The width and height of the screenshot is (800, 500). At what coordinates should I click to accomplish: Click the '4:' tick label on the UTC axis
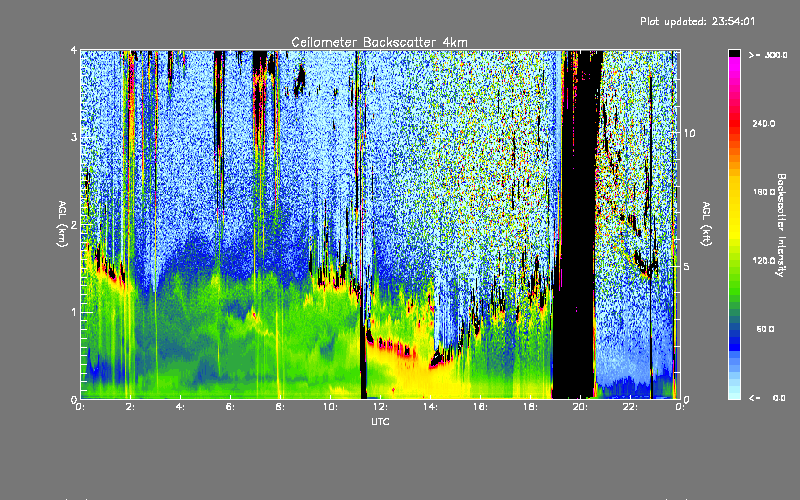[x=181, y=407]
